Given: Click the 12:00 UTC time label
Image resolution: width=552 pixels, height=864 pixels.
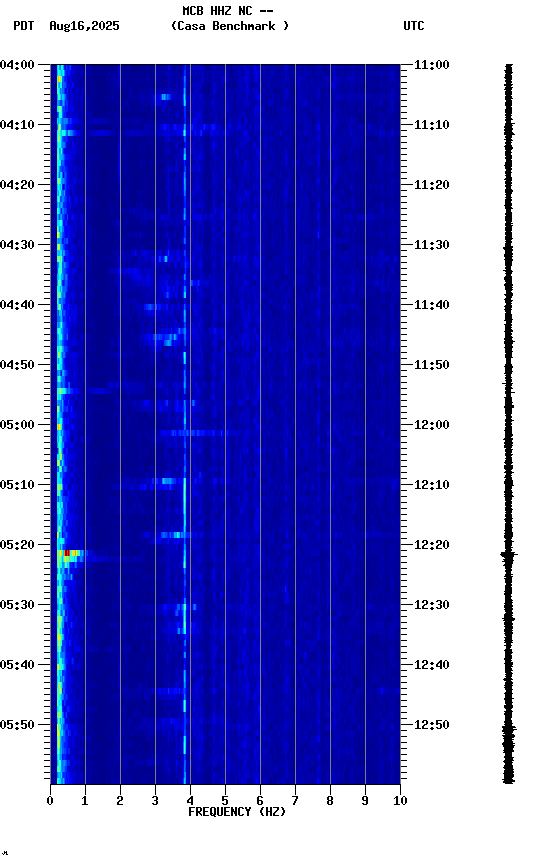Looking at the screenshot, I should point(431,425).
